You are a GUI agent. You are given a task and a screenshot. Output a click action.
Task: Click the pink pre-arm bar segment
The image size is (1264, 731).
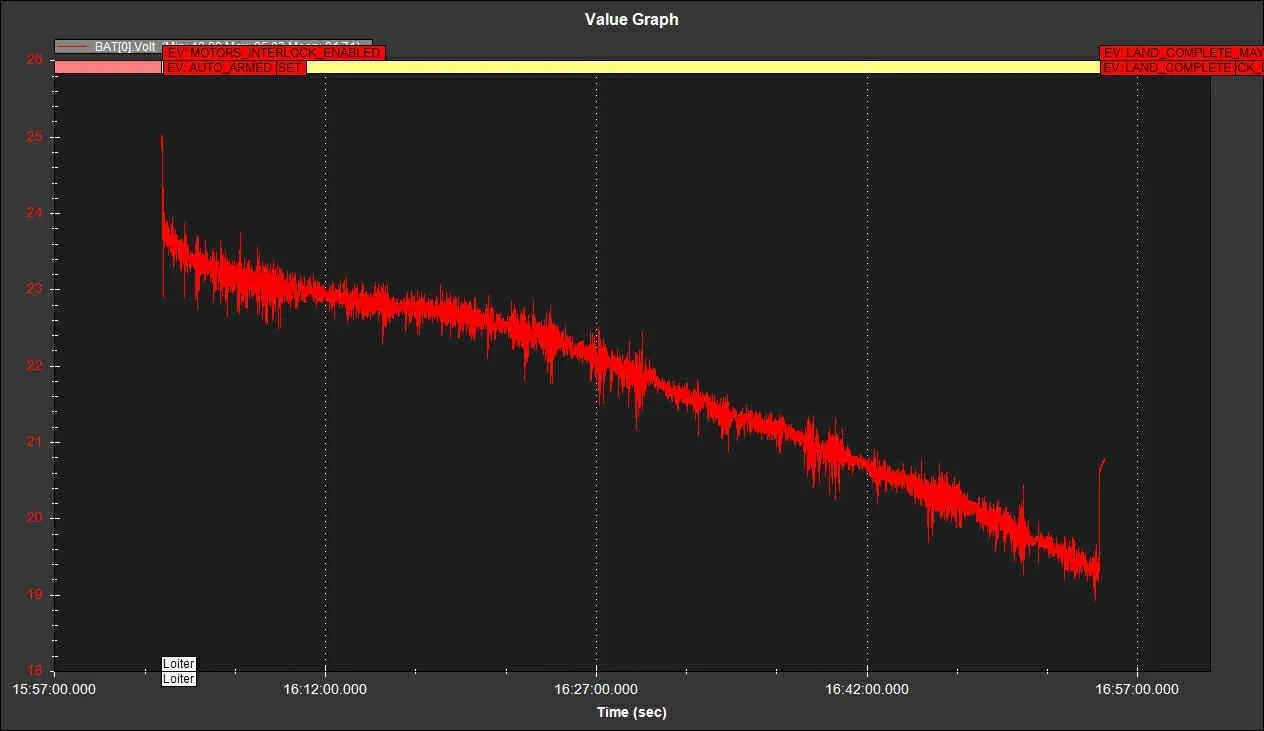pyautogui.click(x=108, y=67)
